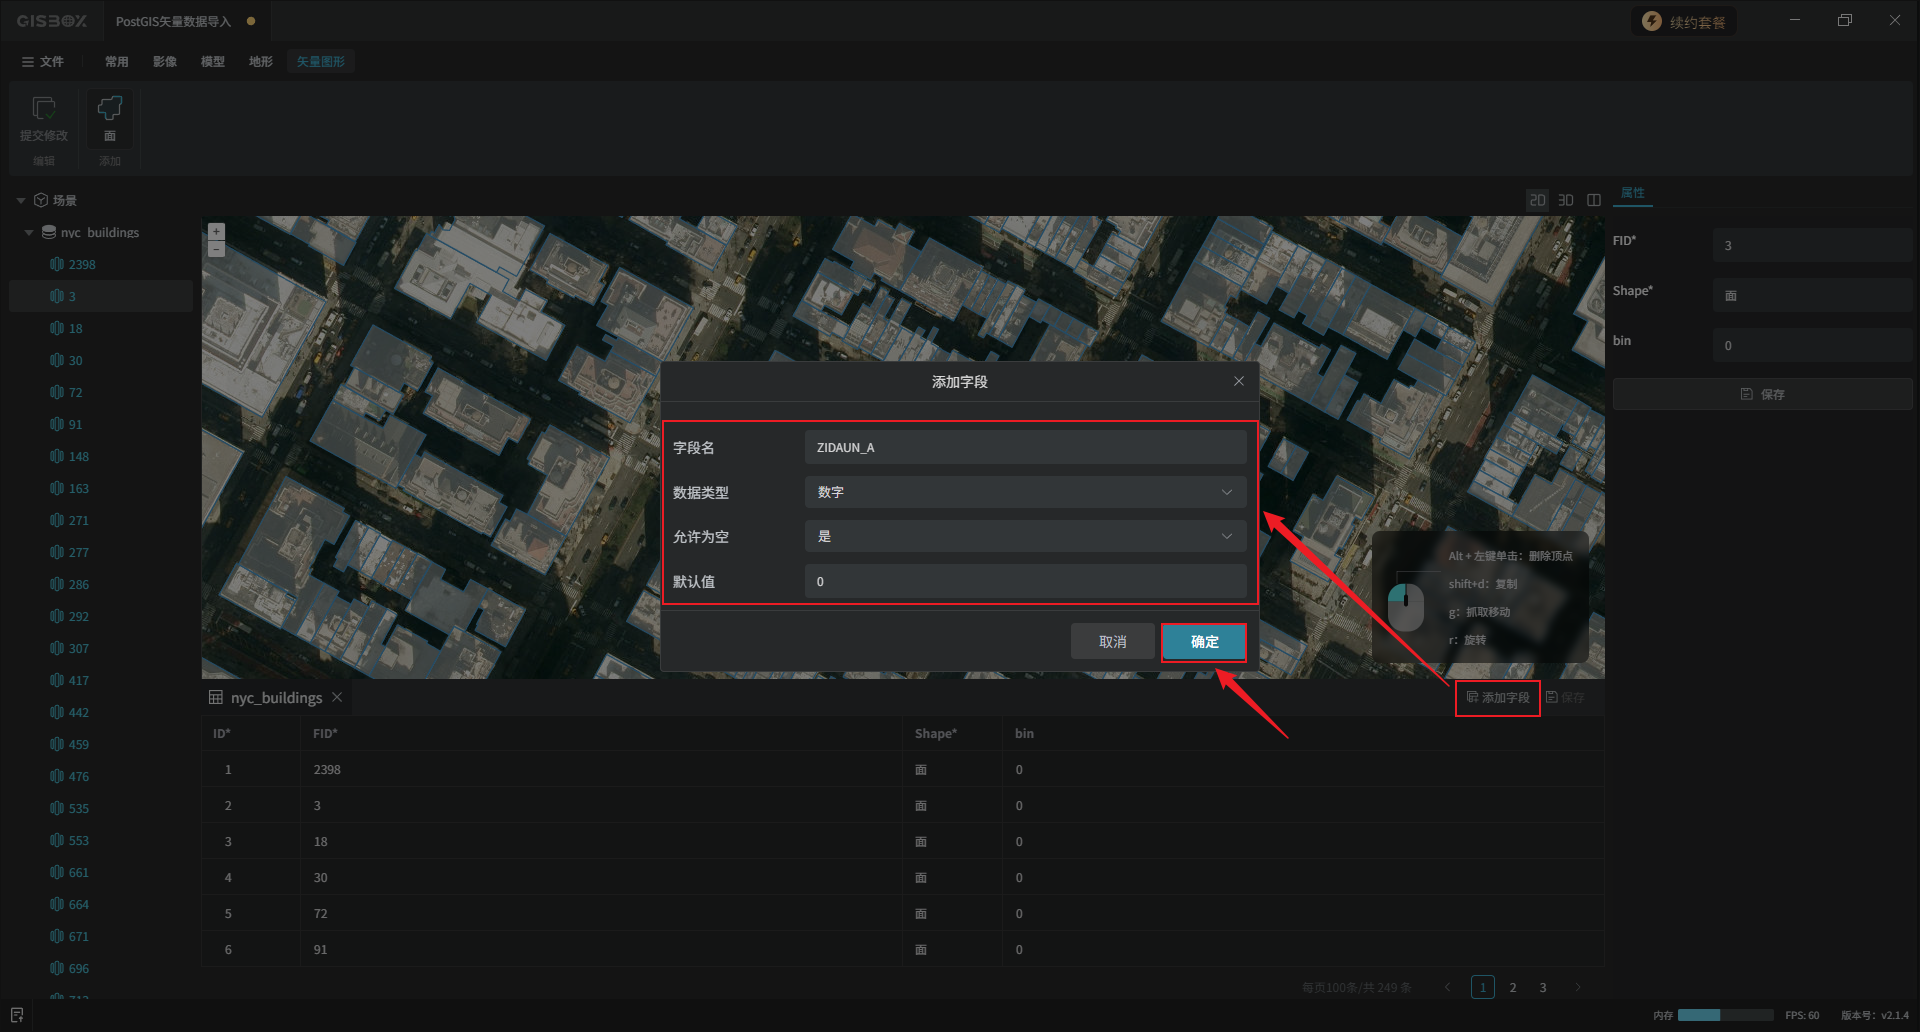Viewport: 1920px width, 1032px height.
Task: Open the 影像 menu tab
Action: [x=165, y=62]
